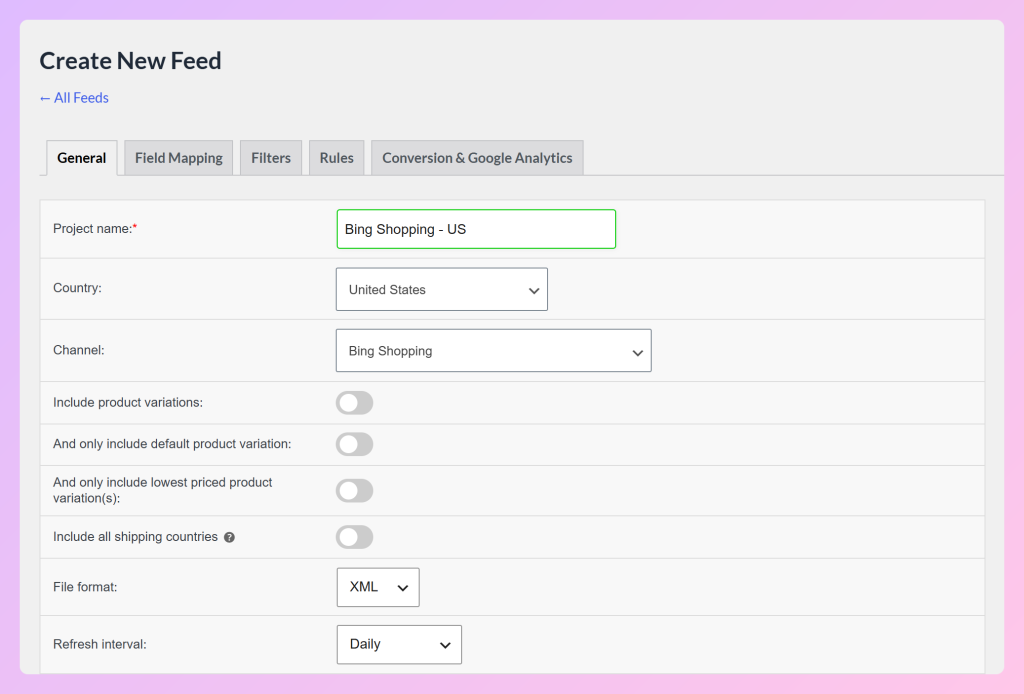Go to the Rules tab

[x=336, y=158]
